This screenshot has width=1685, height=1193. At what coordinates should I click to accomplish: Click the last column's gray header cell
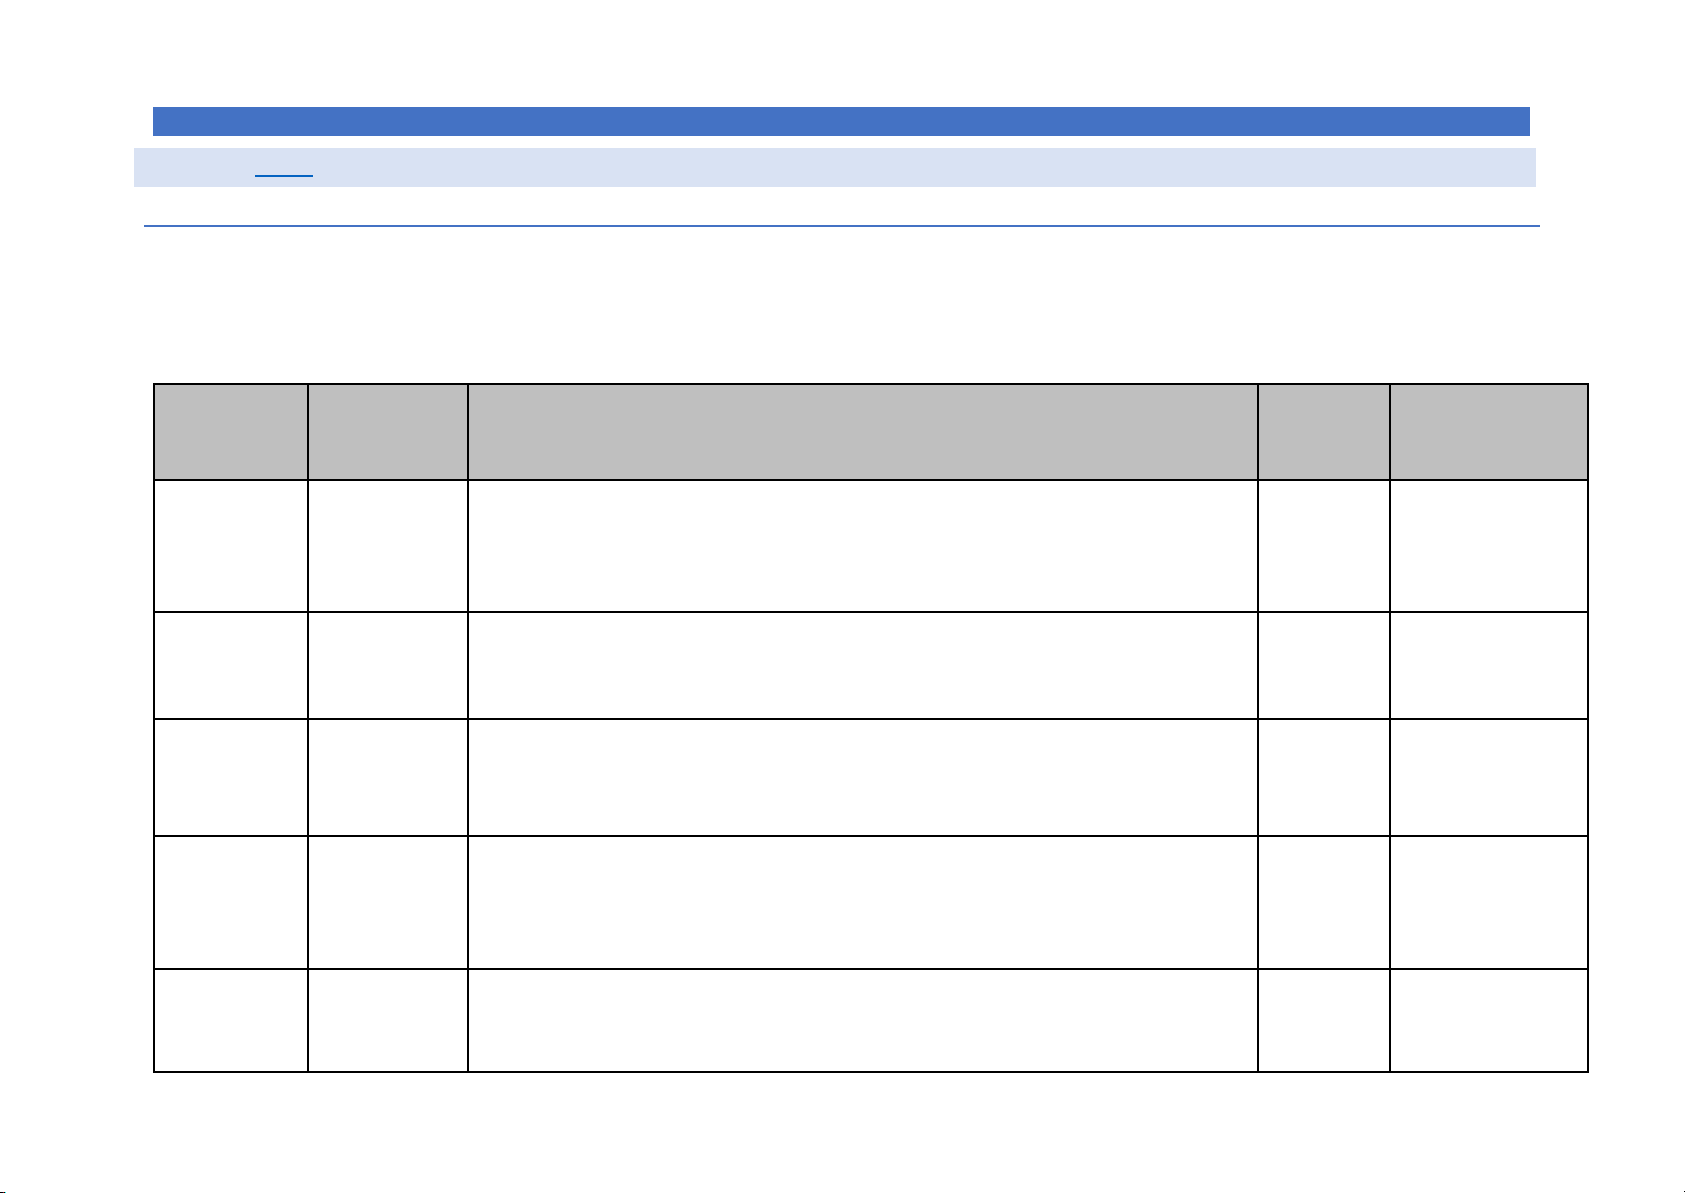(x=1488, y=432)
